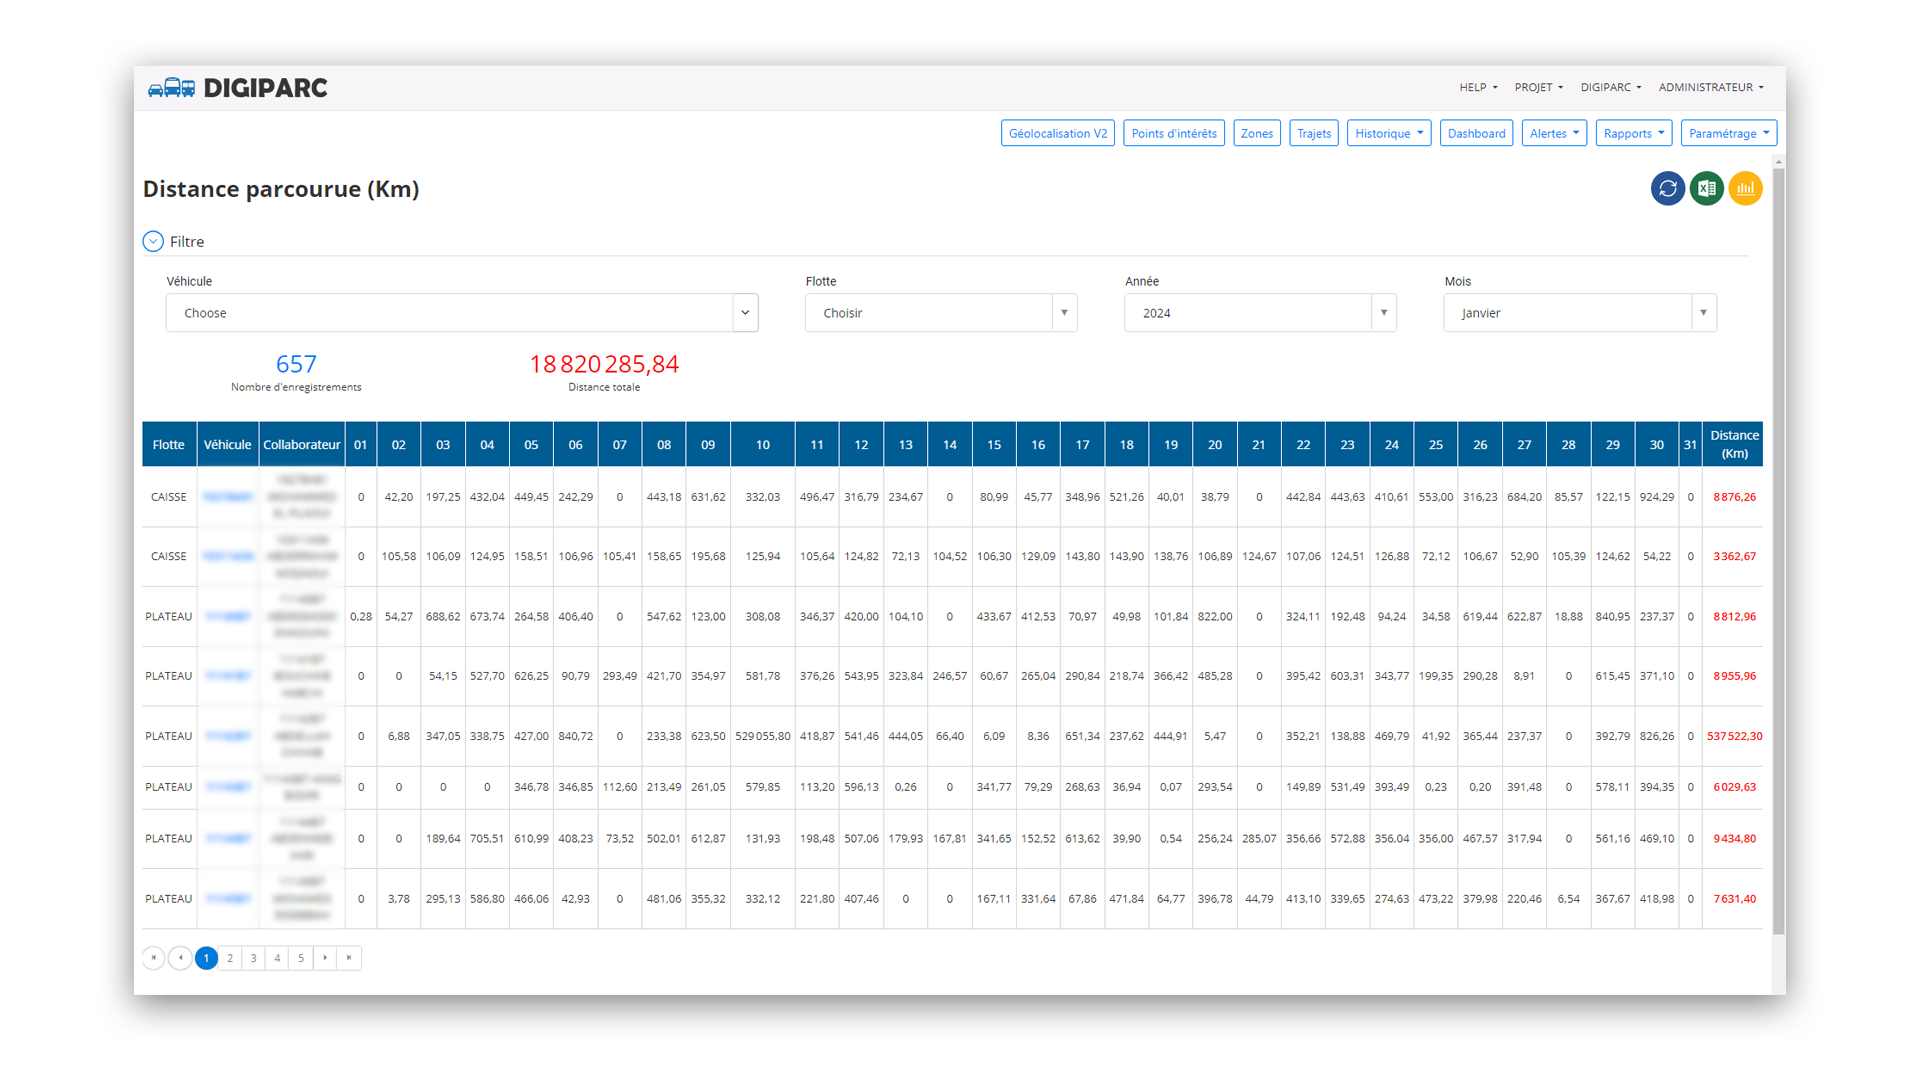This screenshot has width=1920, height=1080.
Task: Click the 529 055,80 cell
Action: 763,736
